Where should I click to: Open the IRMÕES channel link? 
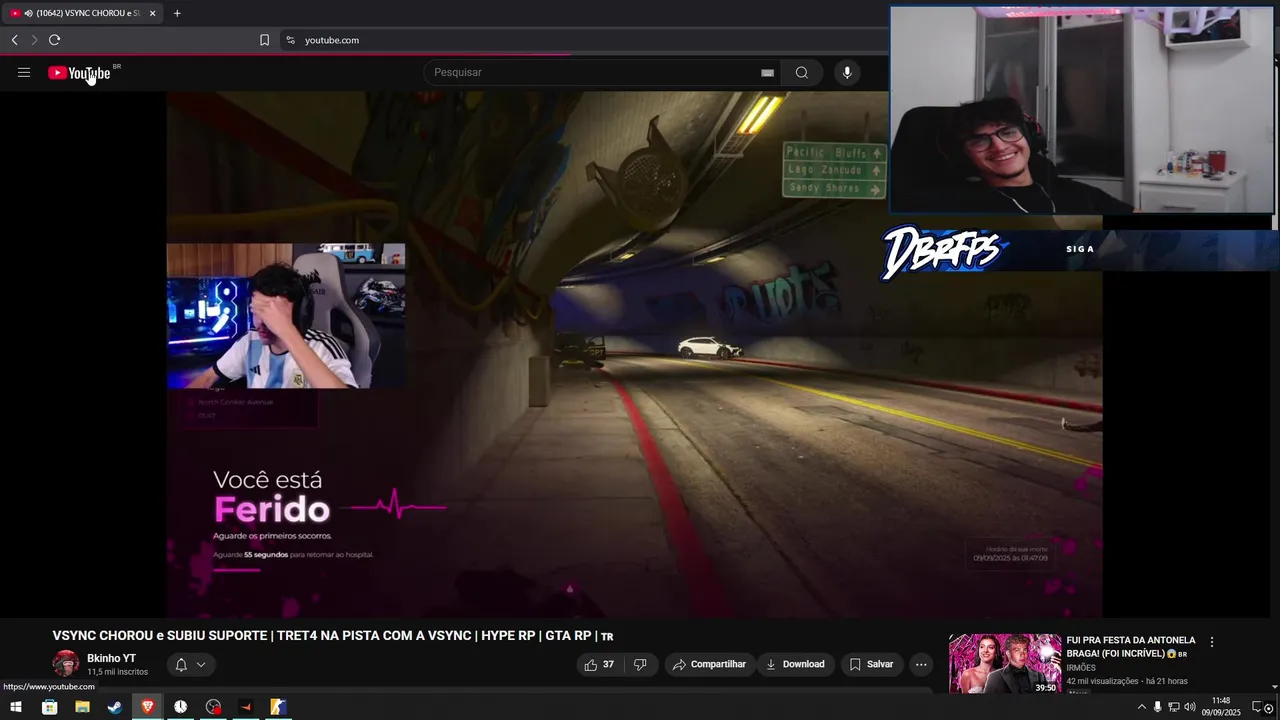(x=1081, y=668)
